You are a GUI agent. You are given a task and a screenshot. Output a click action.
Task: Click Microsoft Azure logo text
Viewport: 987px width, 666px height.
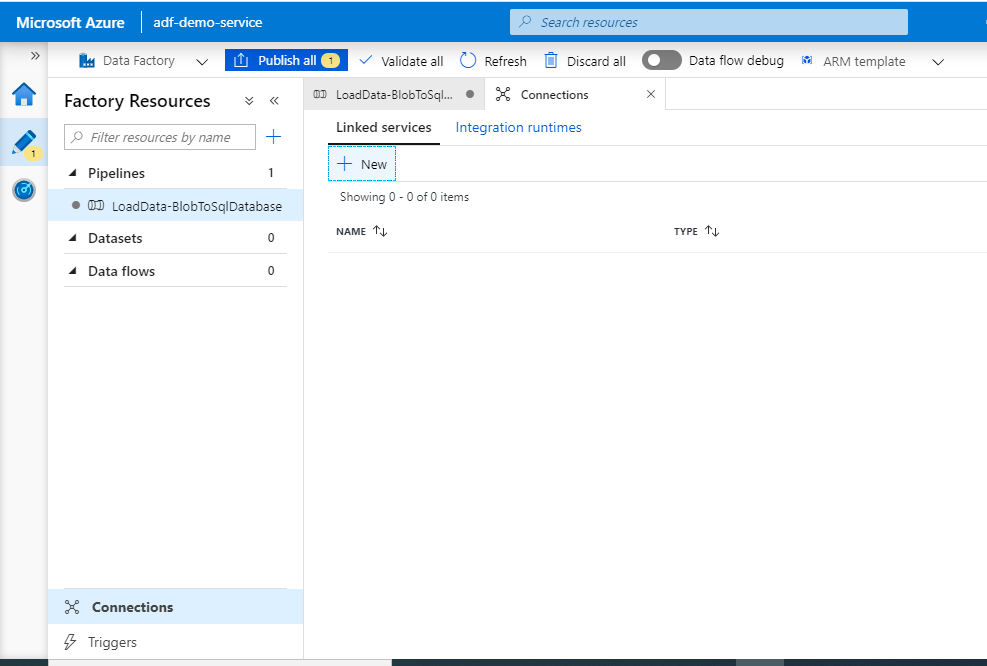click(70, 22)
